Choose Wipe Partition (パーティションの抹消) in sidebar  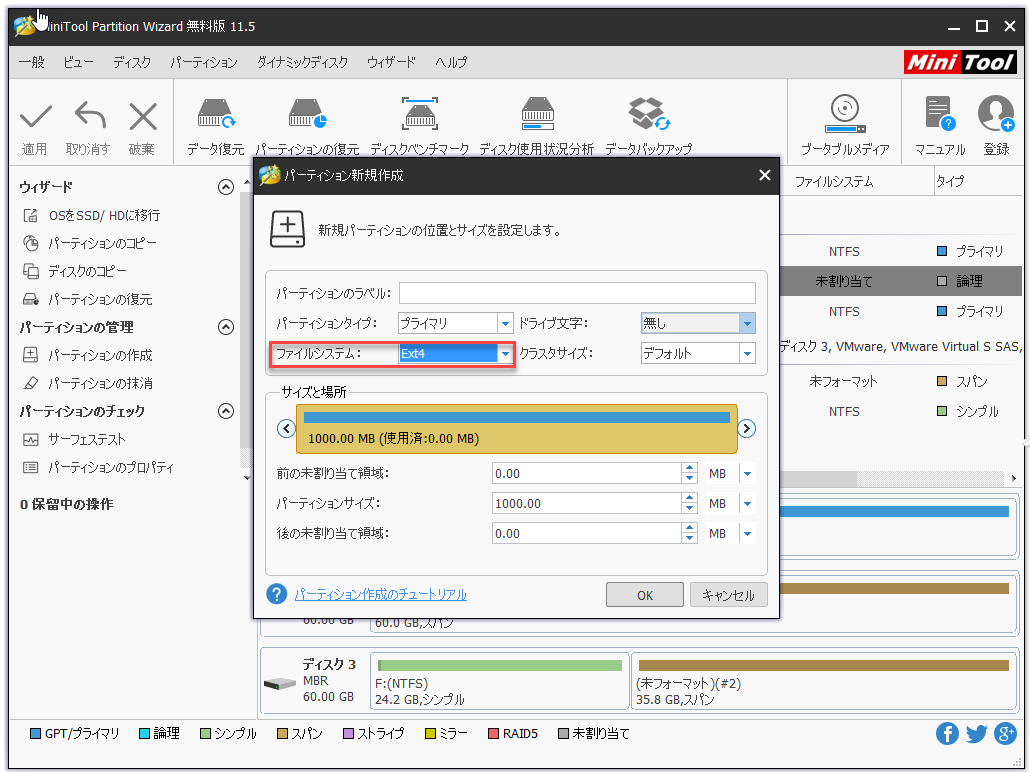point(87,383)
